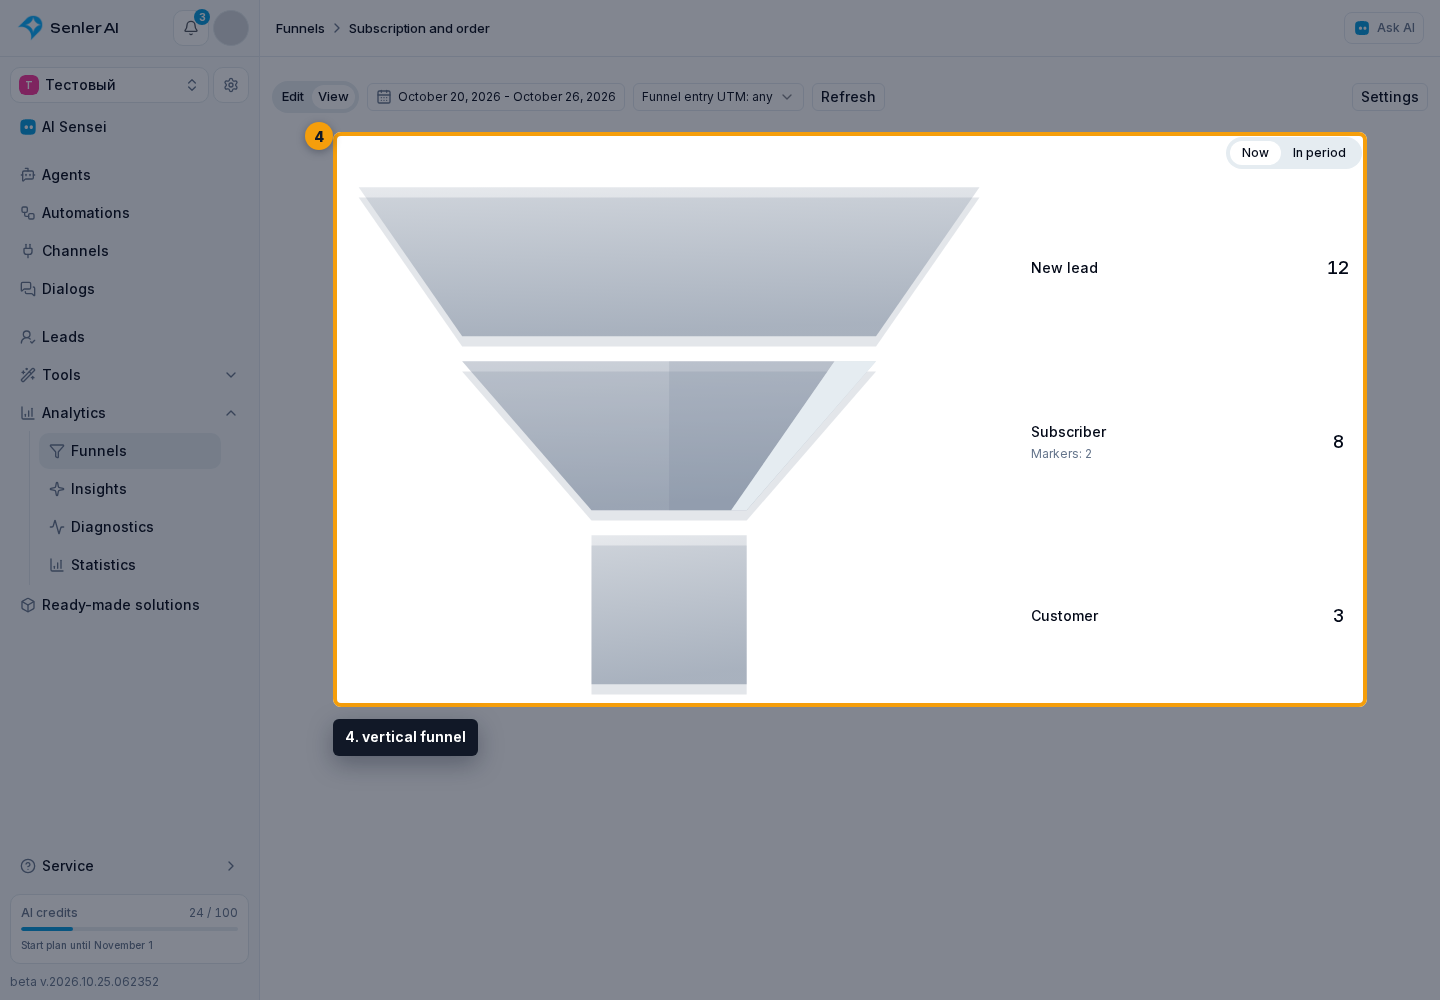Open the Leads menu item
Viewport: 1440px width, 1000px height.
[x=130, y=337]
